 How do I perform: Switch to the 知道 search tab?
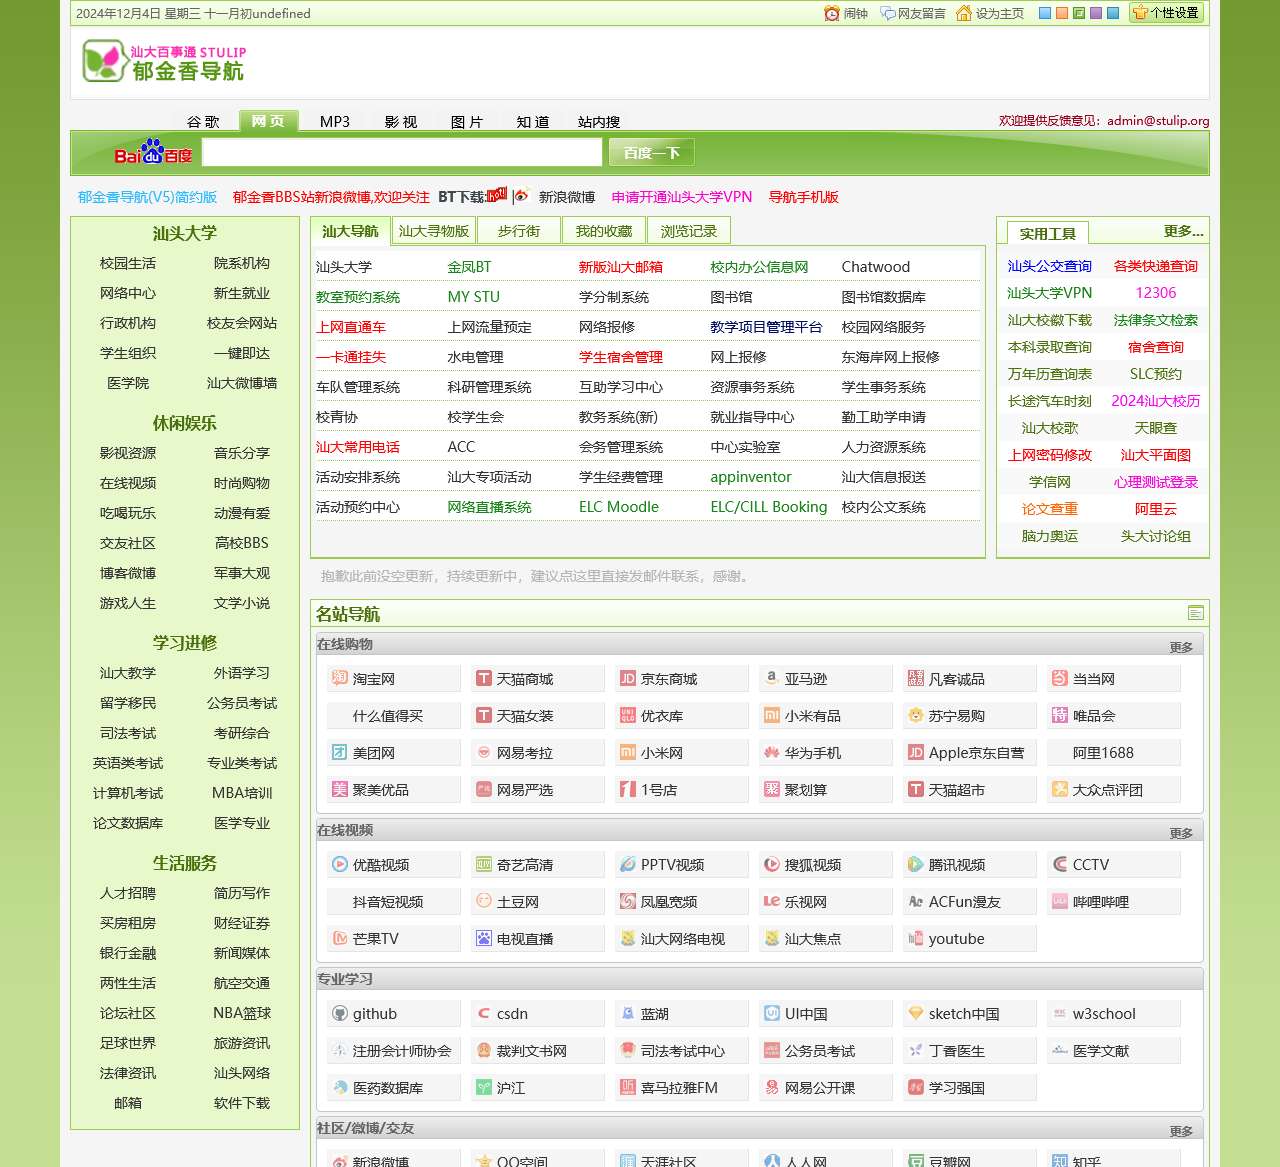(x=533, y=121)
